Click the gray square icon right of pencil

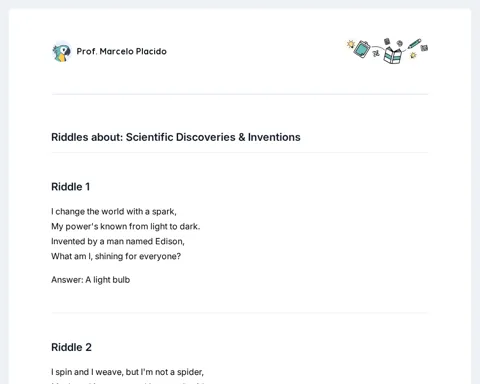424,48
